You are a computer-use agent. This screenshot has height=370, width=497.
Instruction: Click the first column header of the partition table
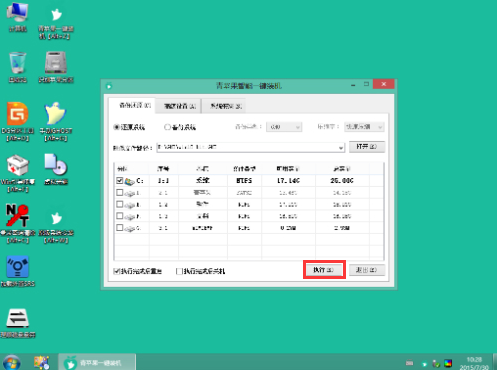point(132,169)
